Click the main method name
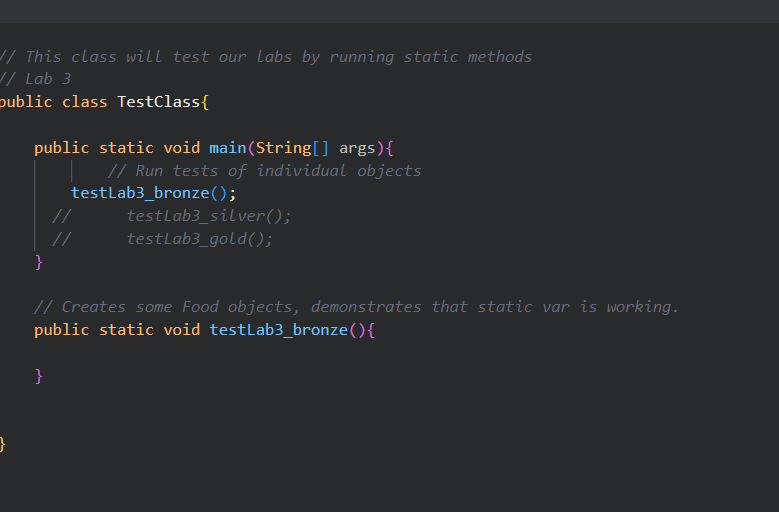The height and width of the screenshot is (512, 779). [228, 148]
